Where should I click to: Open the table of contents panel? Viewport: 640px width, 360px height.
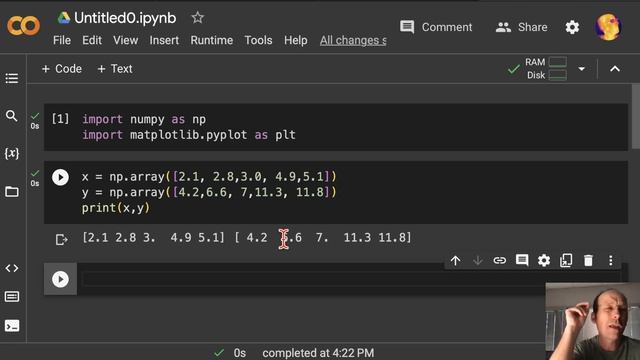pyautogui.click(x=12, y=78)
